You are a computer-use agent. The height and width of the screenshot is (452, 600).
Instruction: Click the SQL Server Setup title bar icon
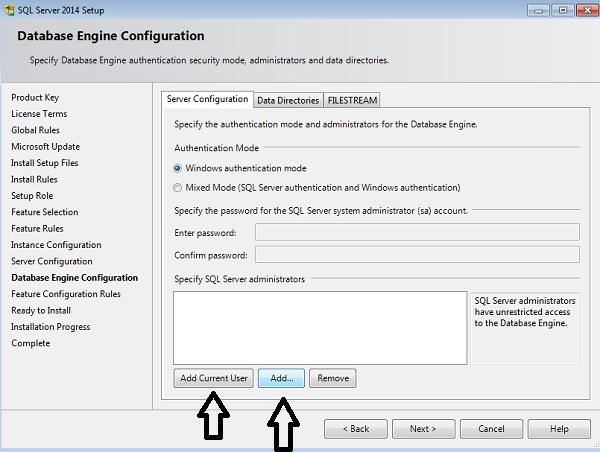(x=9, y=9)
